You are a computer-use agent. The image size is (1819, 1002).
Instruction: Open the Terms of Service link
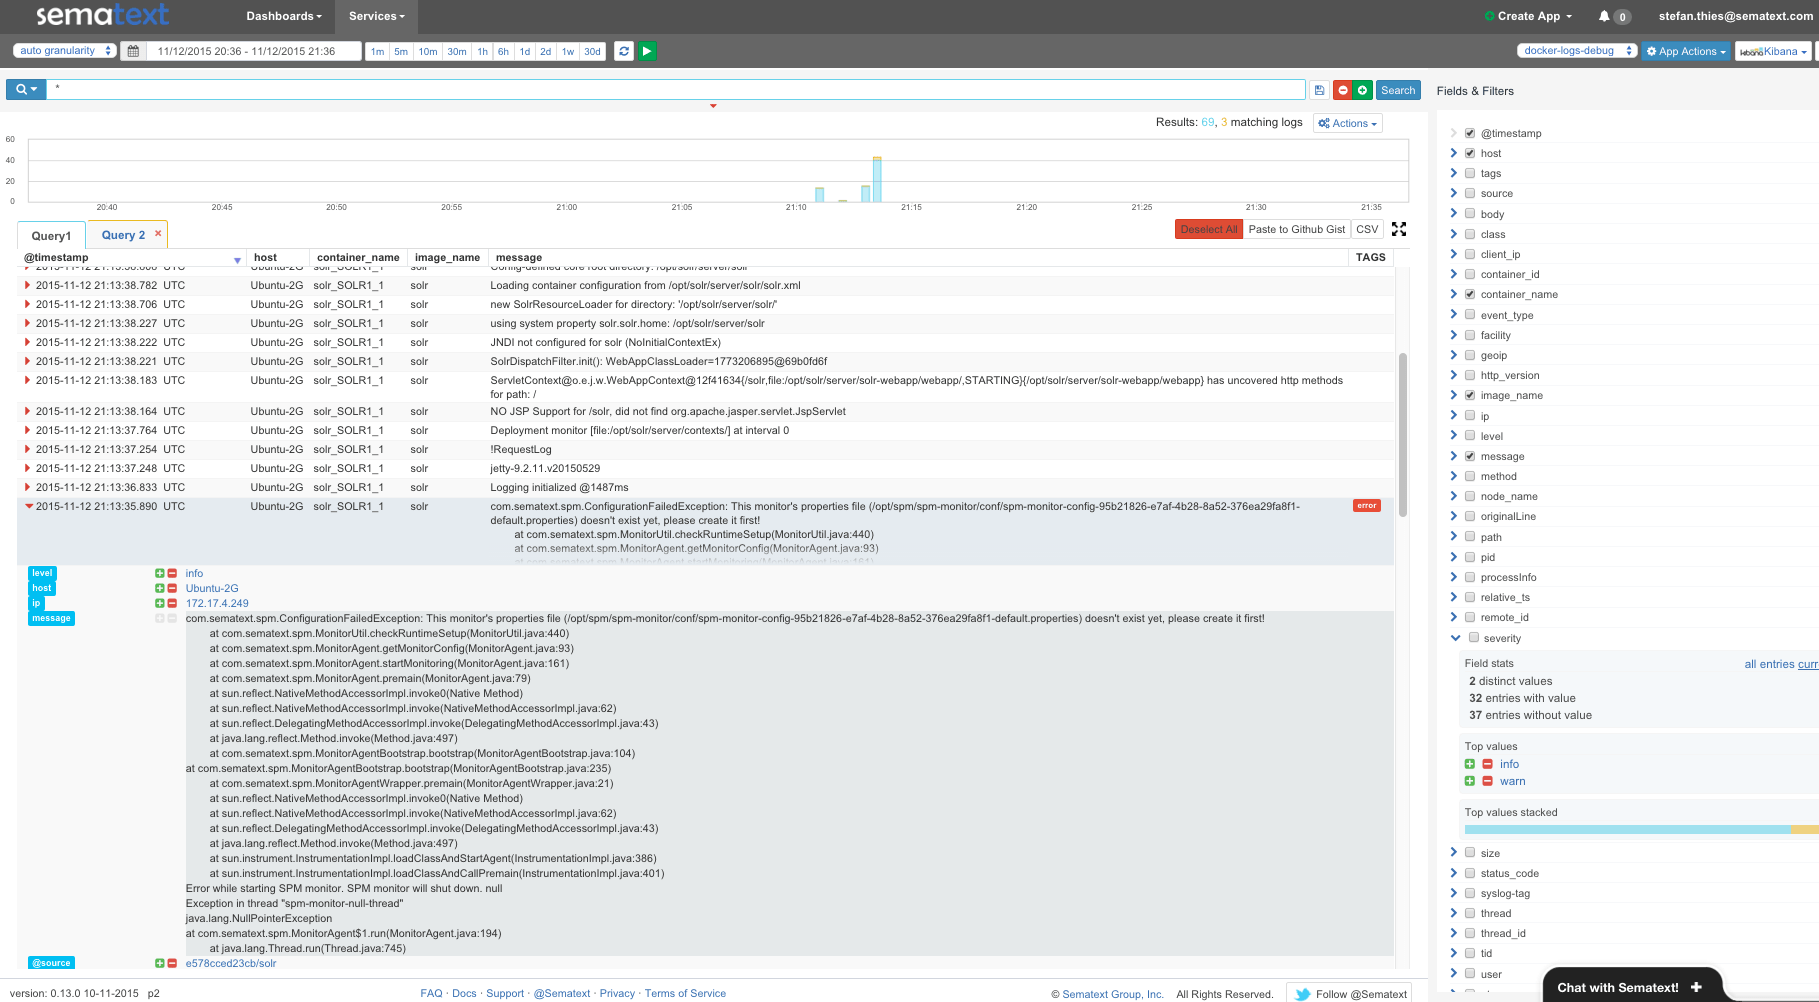tap(685, 993)
